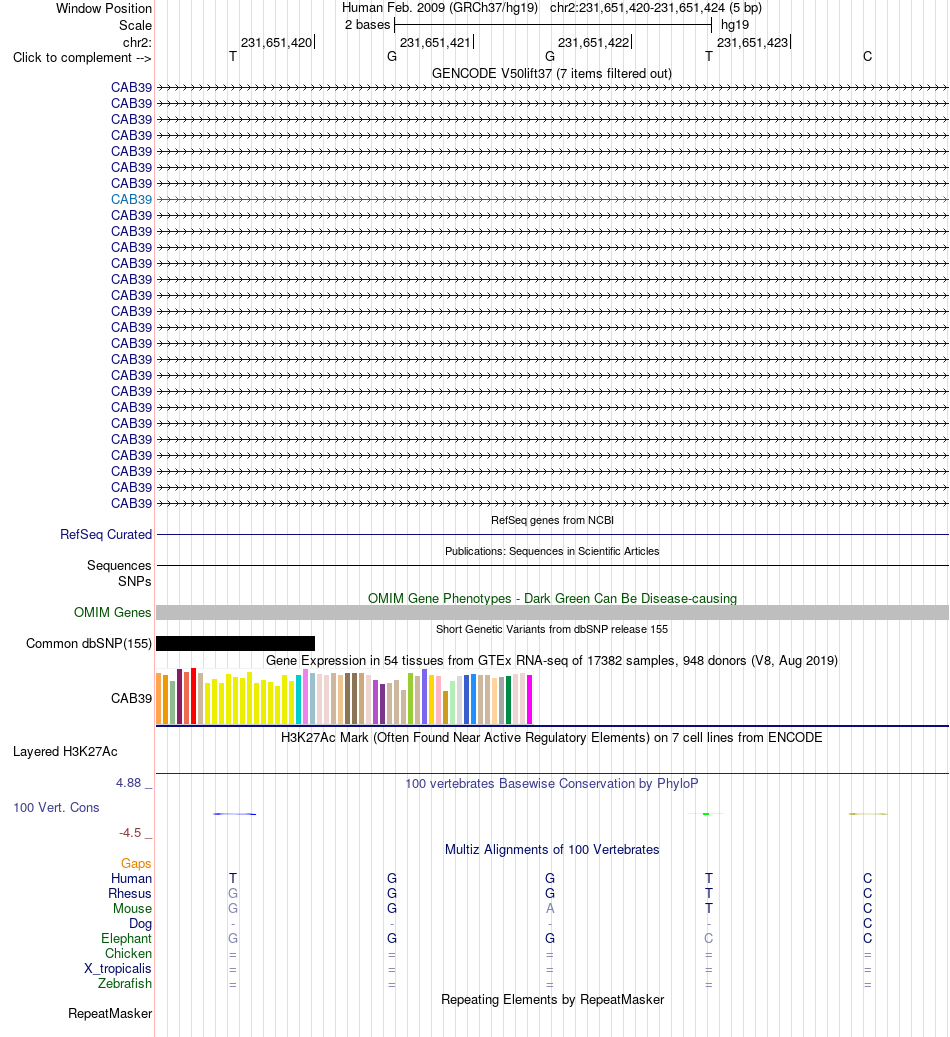Click the 'Common dbSNP(155)' track label
Viewport: 950px width, 1037px height.
pyautogui.click(x=89, y=643)
